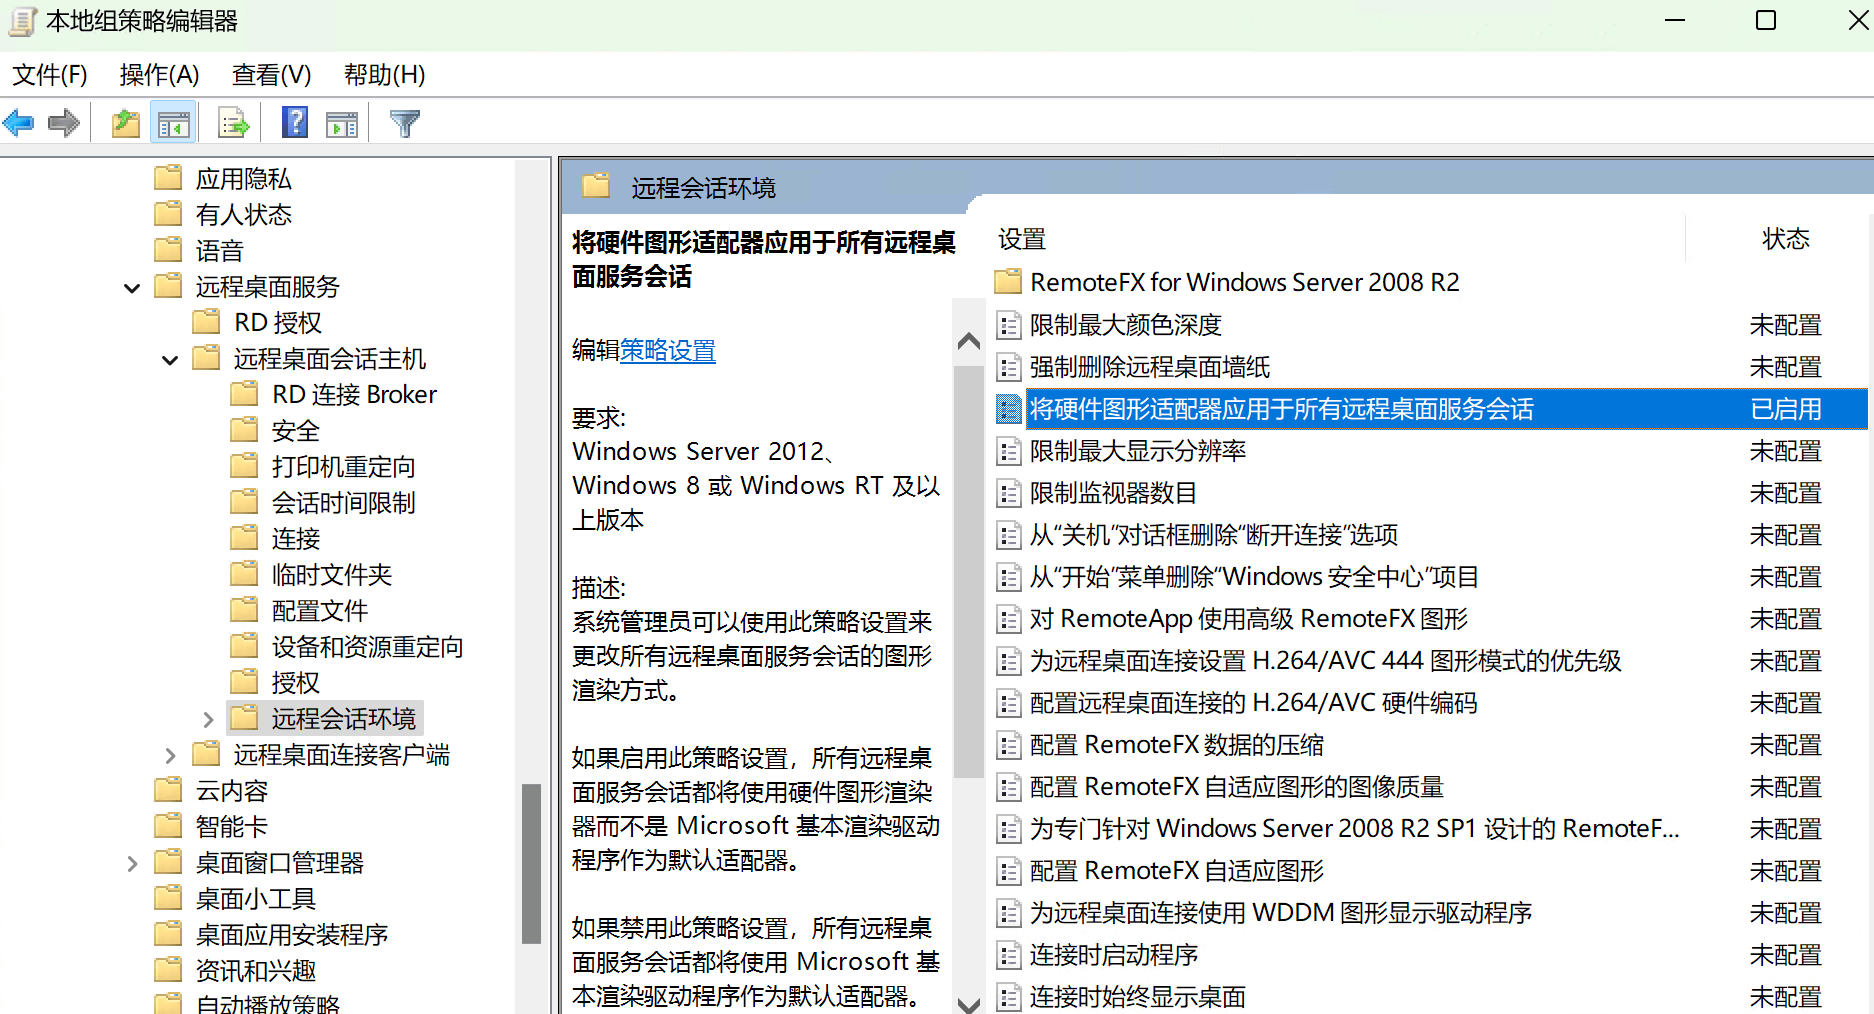
Task: Collapse the 远程桌面服务 tree node
Action: (x=132, y=288)
